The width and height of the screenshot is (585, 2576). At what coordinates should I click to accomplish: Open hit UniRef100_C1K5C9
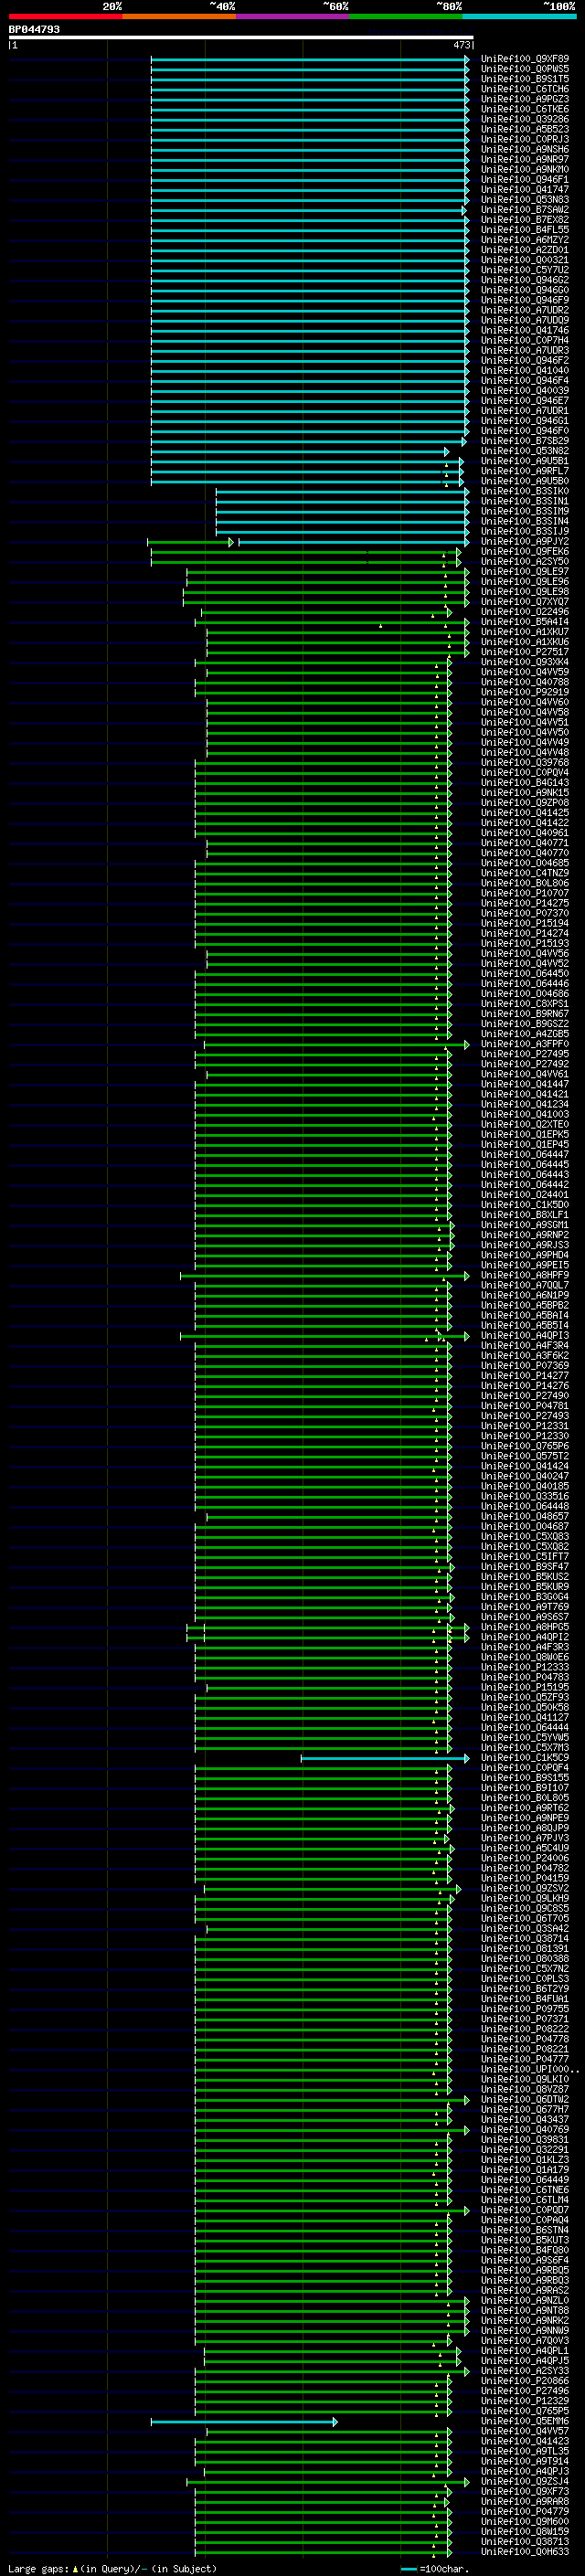(x=525, y=1758)
